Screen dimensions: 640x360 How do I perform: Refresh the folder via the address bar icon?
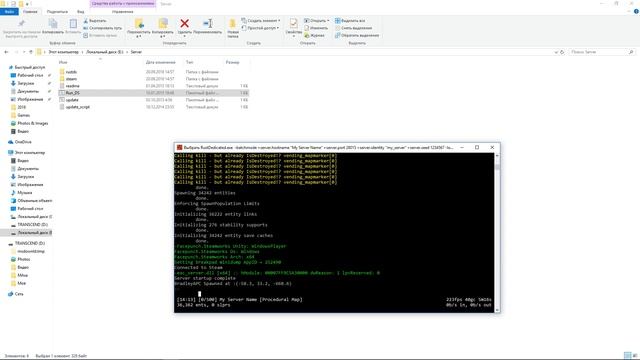[562, 52]
